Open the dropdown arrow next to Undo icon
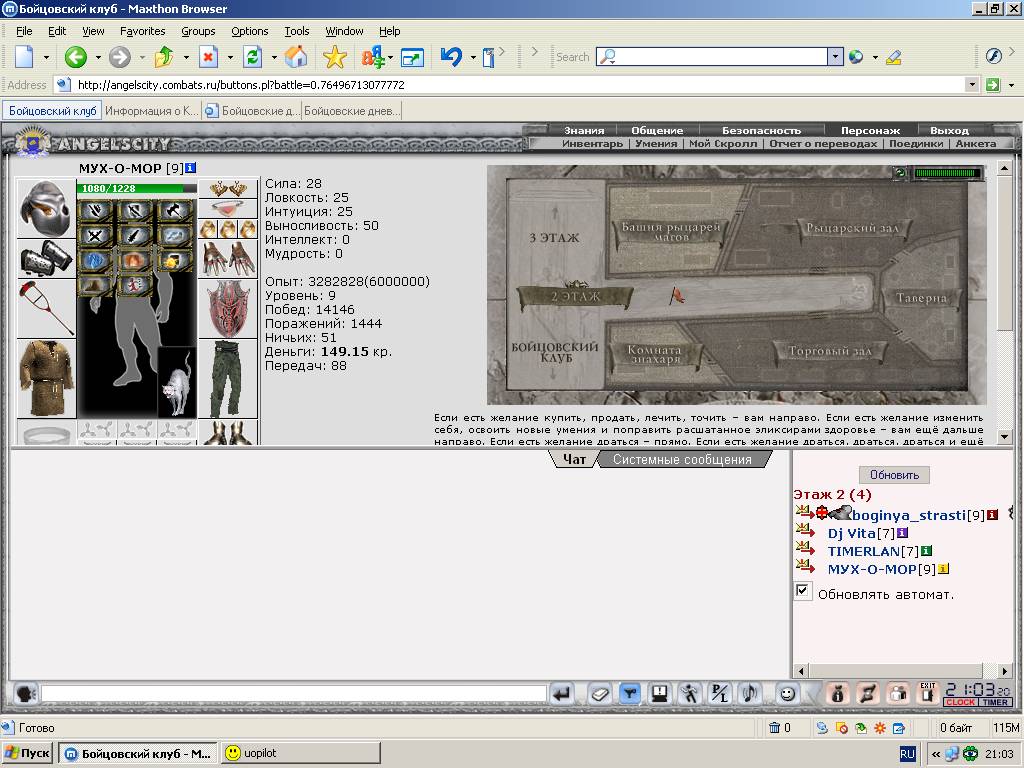 (473, 58)
